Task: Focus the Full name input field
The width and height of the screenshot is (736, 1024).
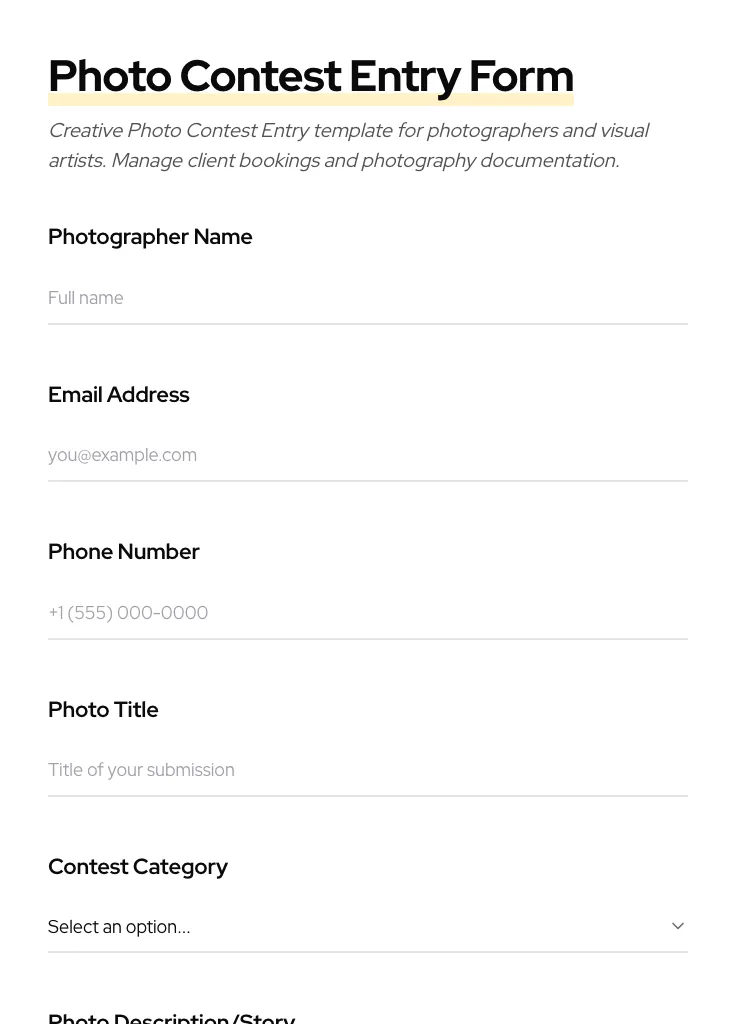Action: point(367,298)
